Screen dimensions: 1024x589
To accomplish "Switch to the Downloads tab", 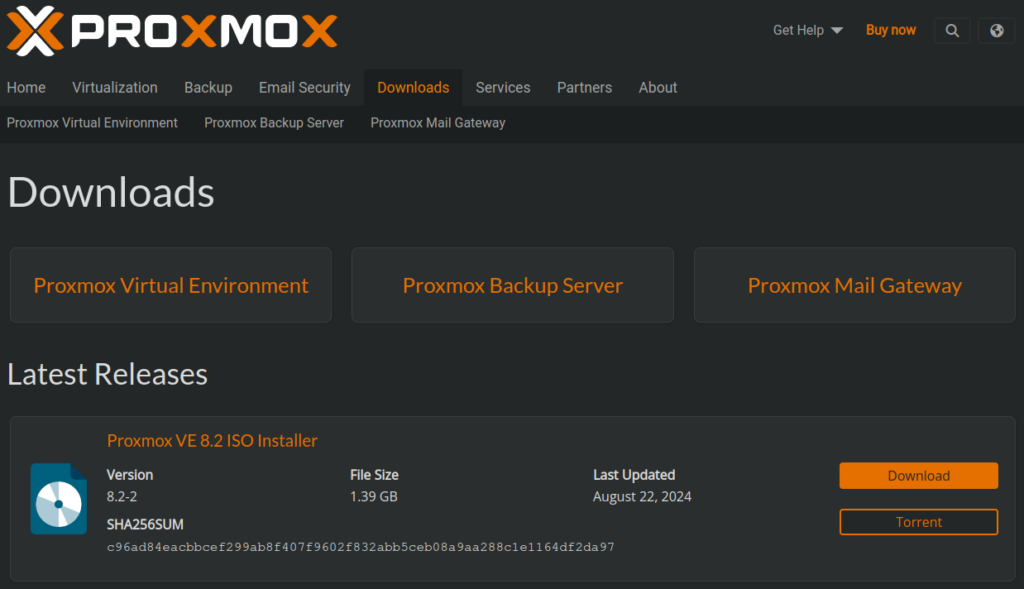I will pos(412,87).
